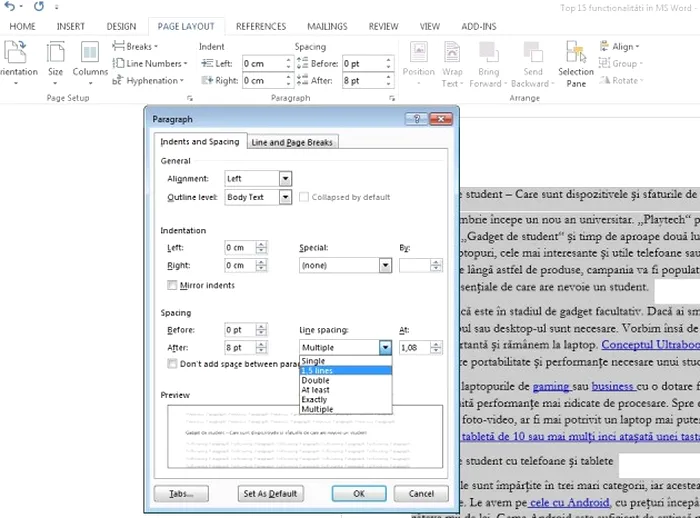700x518 pixels.
Task: Select Single line spacing option
Action: 346,361
